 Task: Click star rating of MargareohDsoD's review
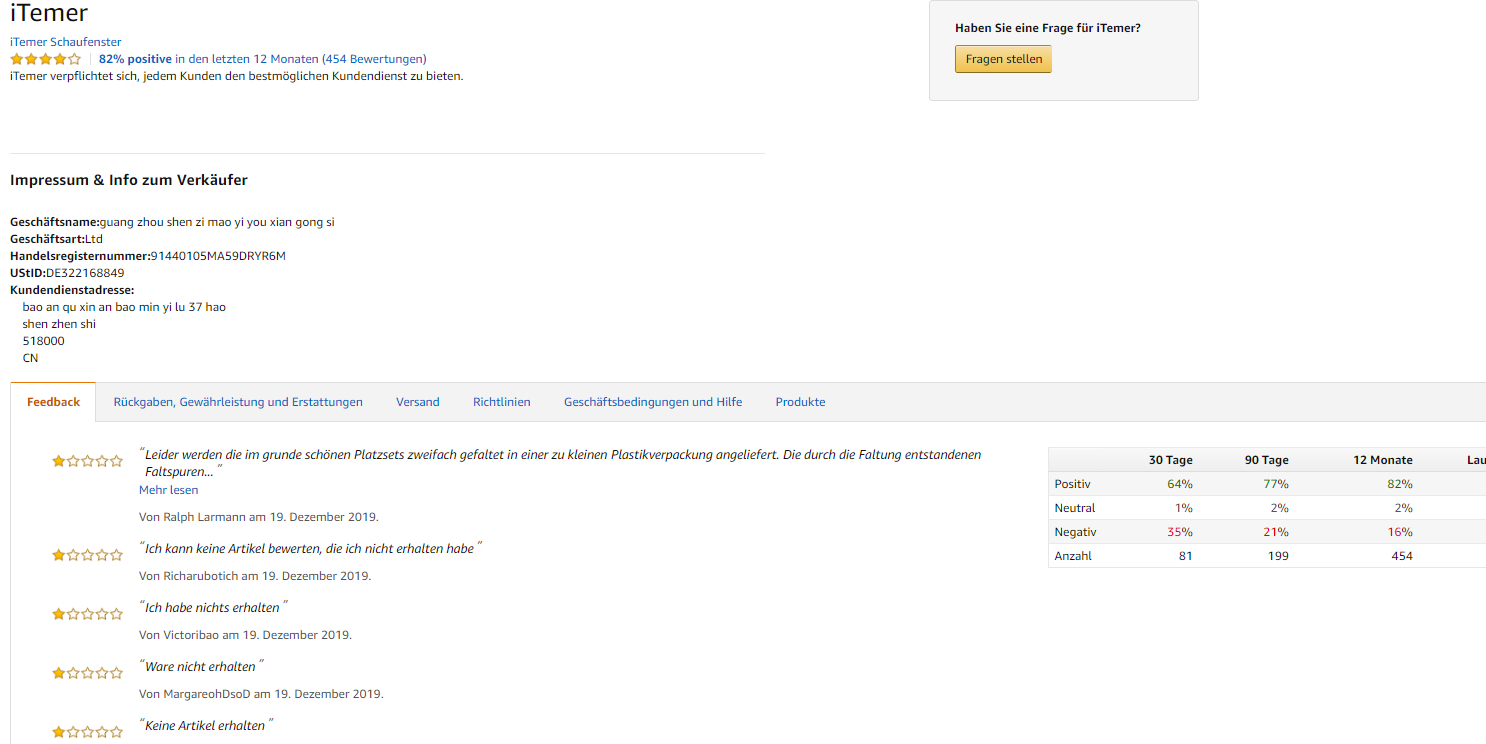(87, 673)
